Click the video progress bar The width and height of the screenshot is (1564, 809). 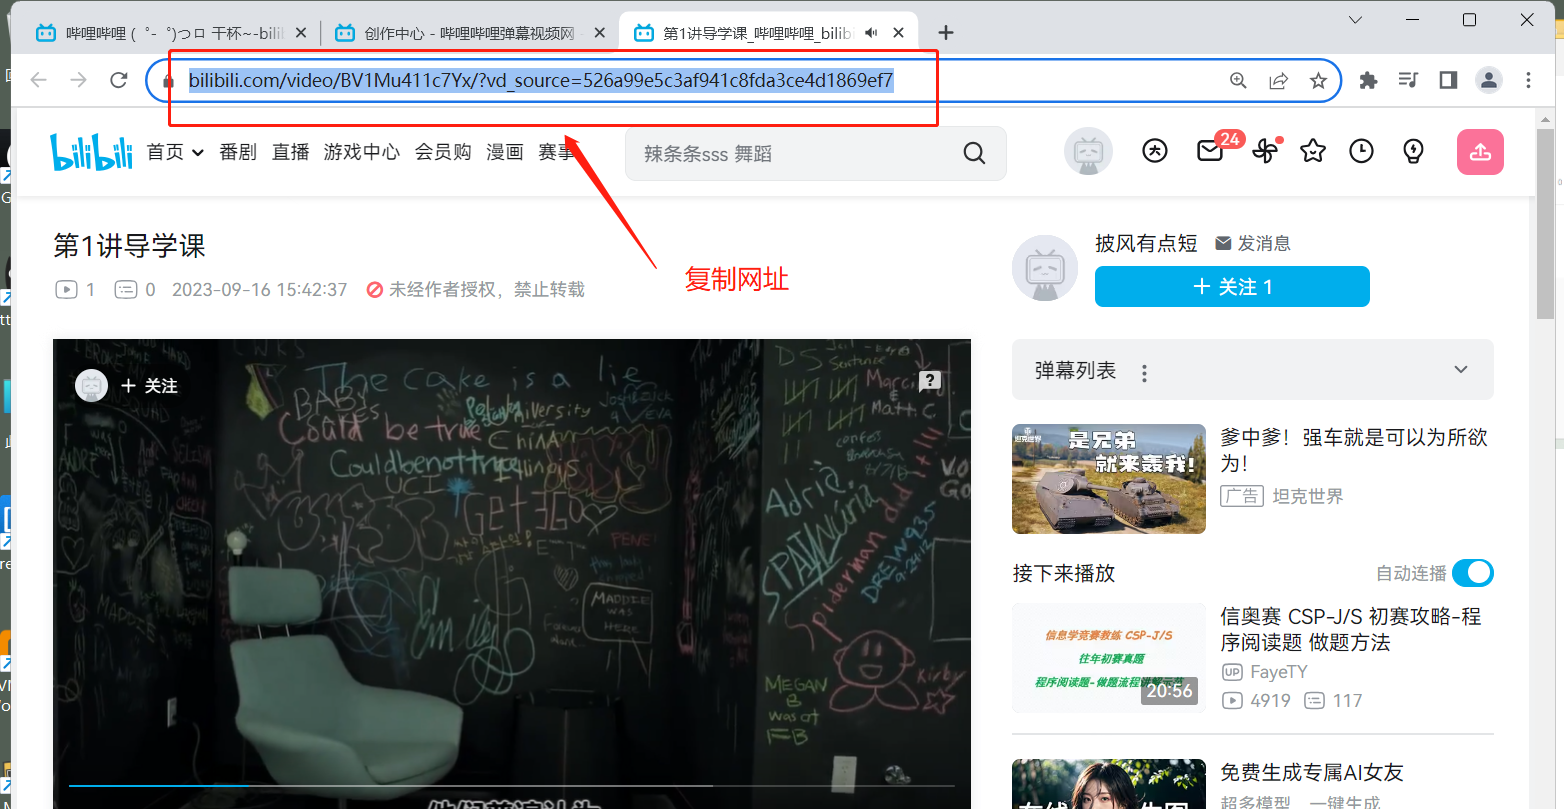(x=511, y=786)
